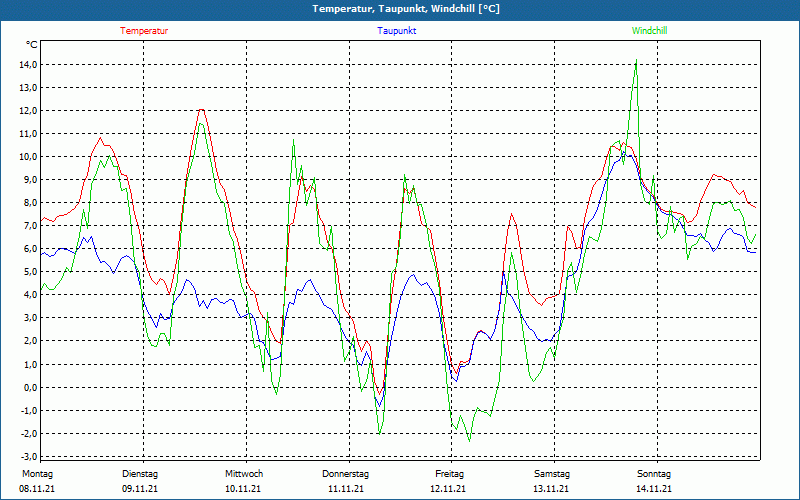The width and height of the screenshot is (800, 500).
Task: Click the 14.11.21 date label
Action: tap(654, 489)
